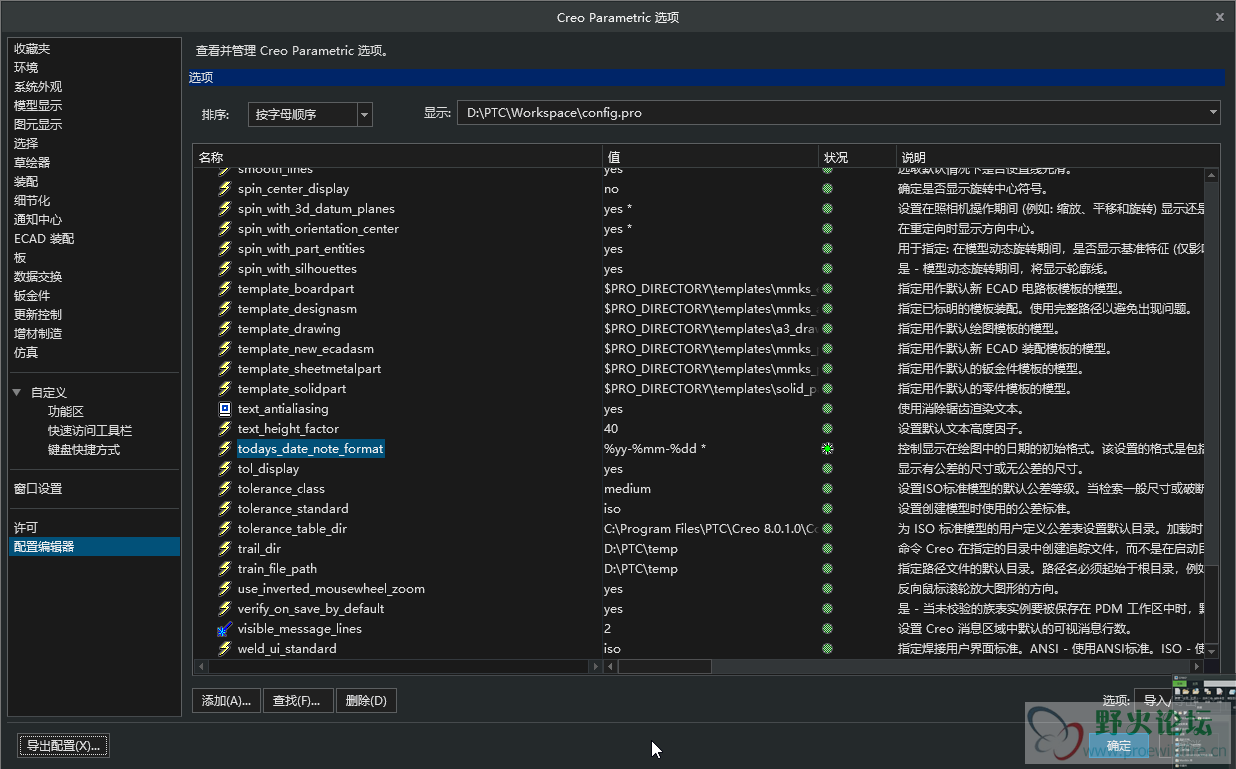Click lightning icon of template_new_ecadasm
1236x769 pixels.
point(225,349)
